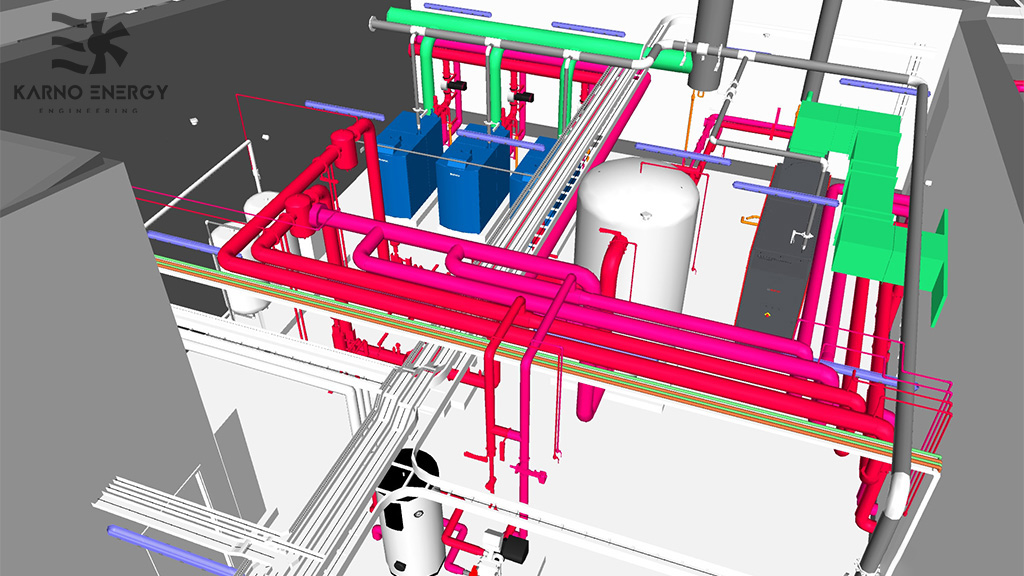Select the large white cylindrical buffer tank
Image resolution: width=1024 pixels, height=576 pixels.
638,232
